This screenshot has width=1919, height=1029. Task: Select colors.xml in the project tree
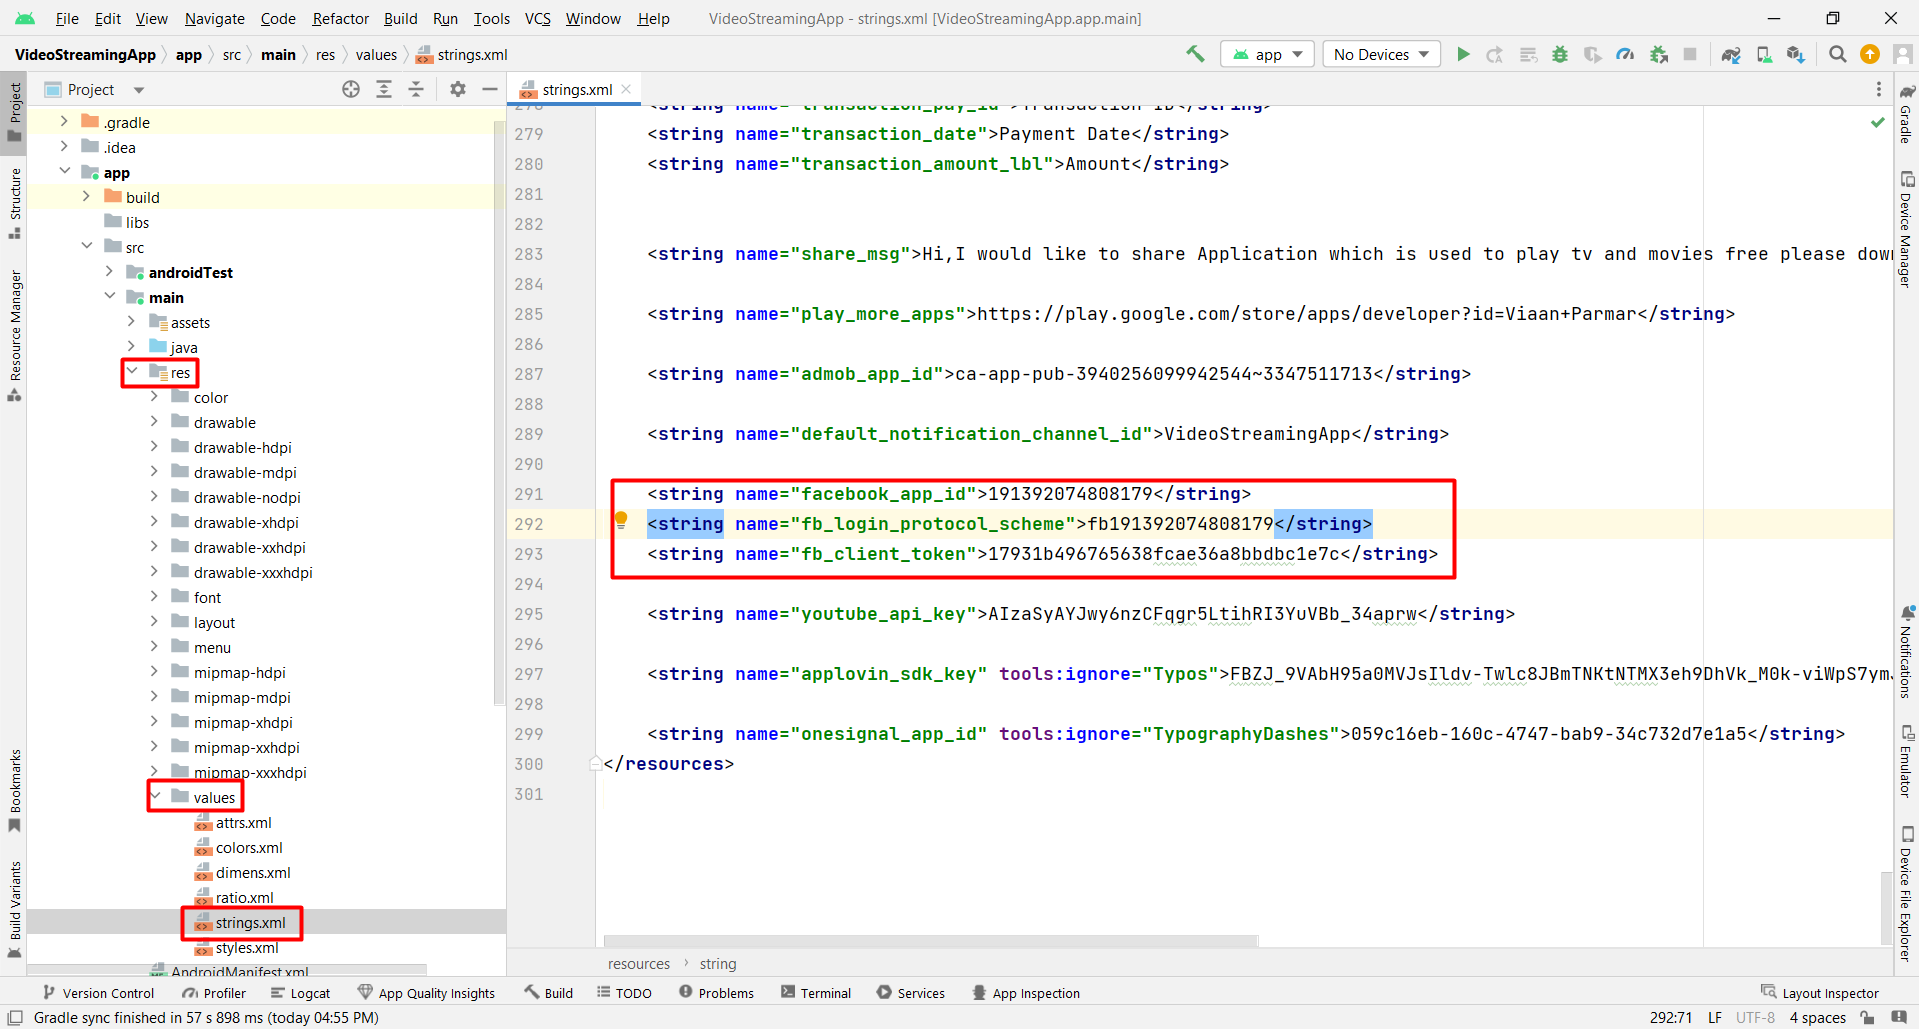(249, 847)
